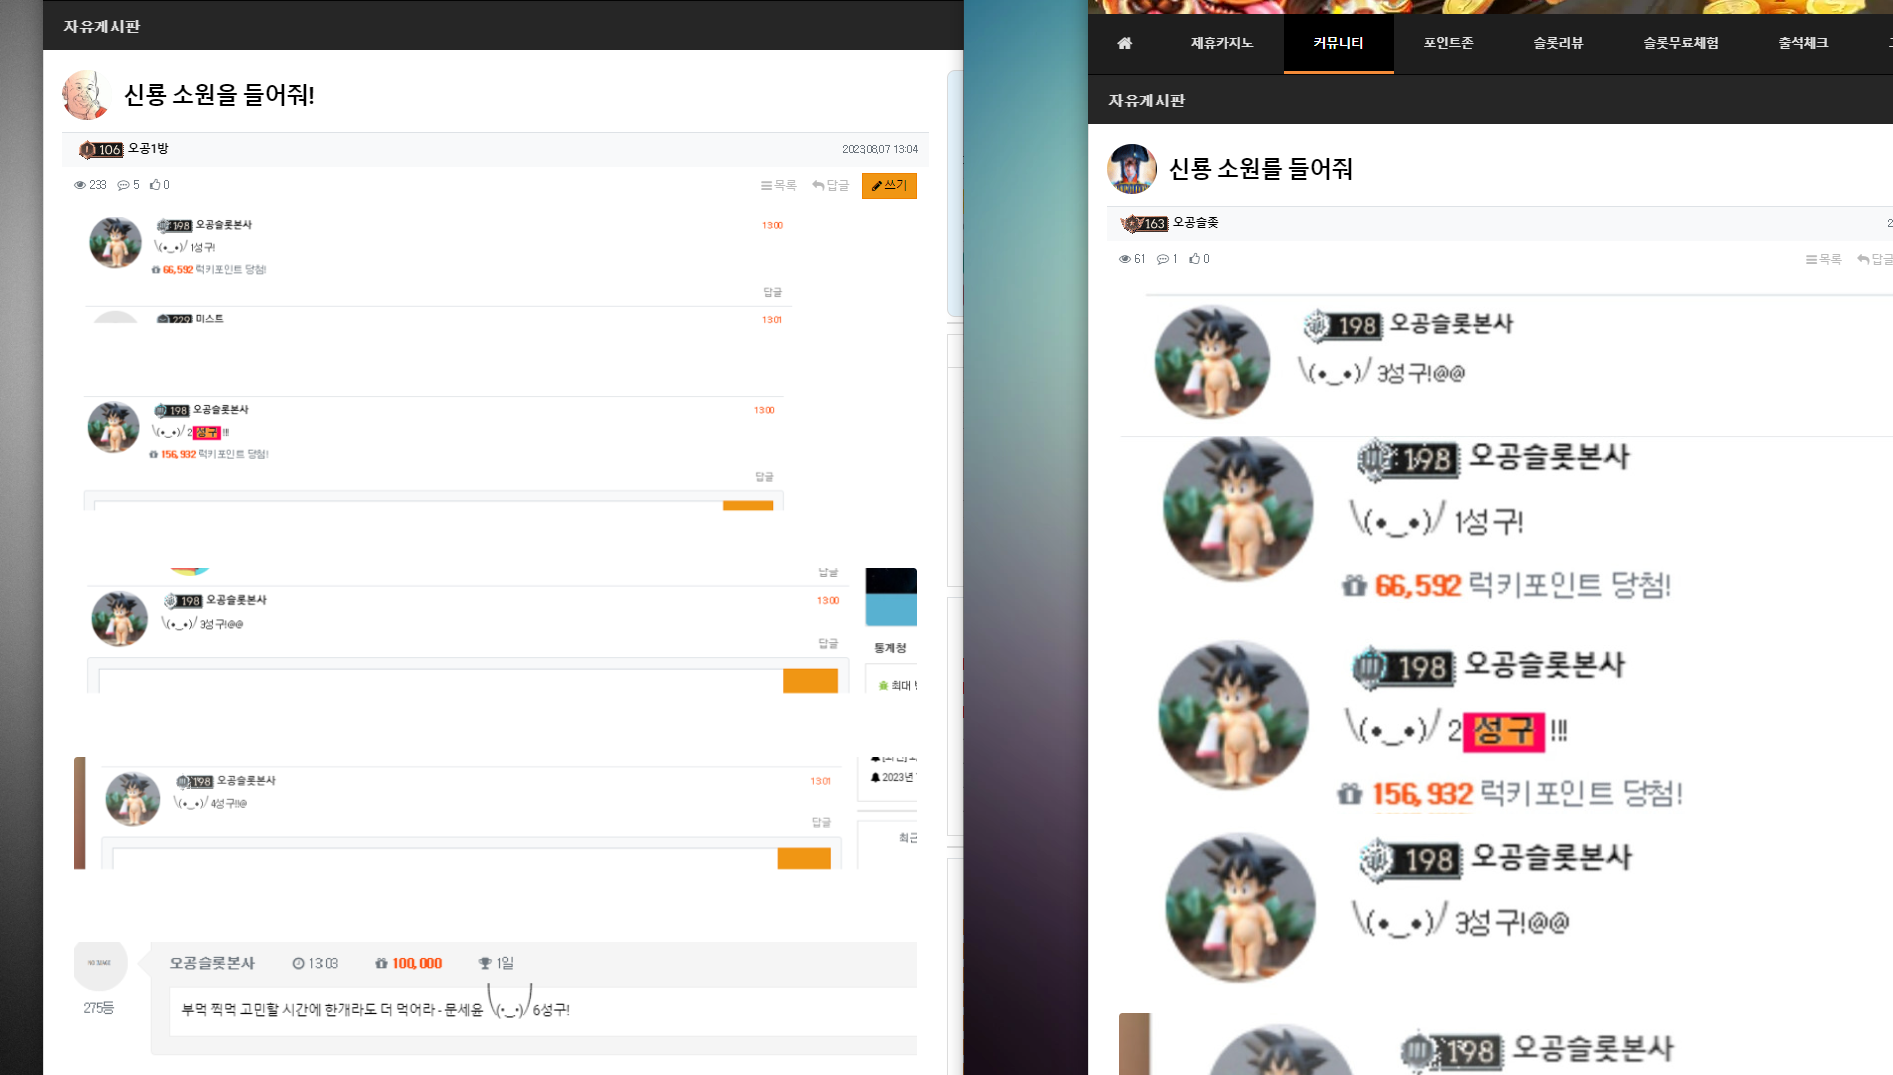
Task: Click the post author avatar next to 신룡 소원을 들어줘!
Action: [x=84, y=95]
